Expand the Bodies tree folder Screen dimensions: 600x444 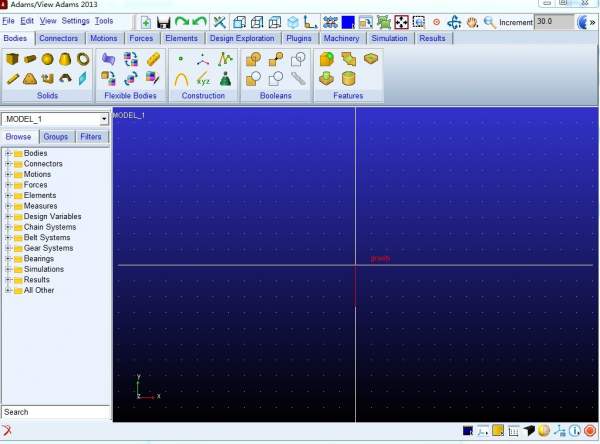pyautogui.click(x=8, y=153)
